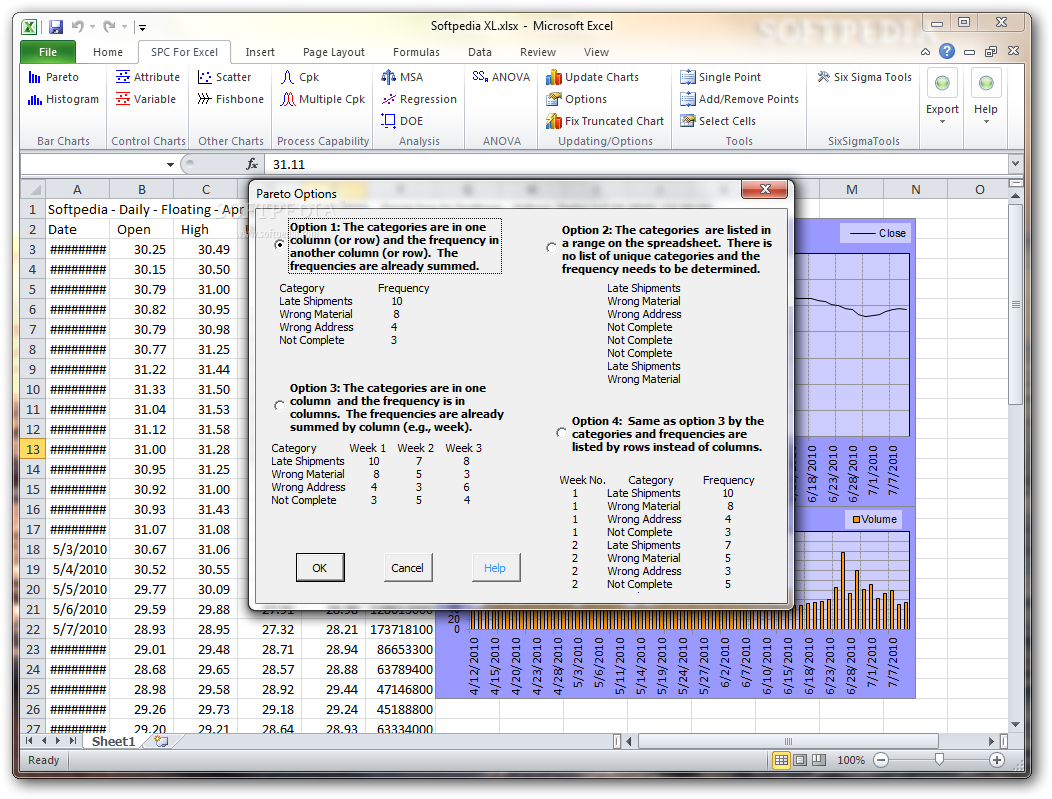Switch to Page Break Preview in status bar
The width and height of the screenshot is (1052, 799).
click(819, 760)
